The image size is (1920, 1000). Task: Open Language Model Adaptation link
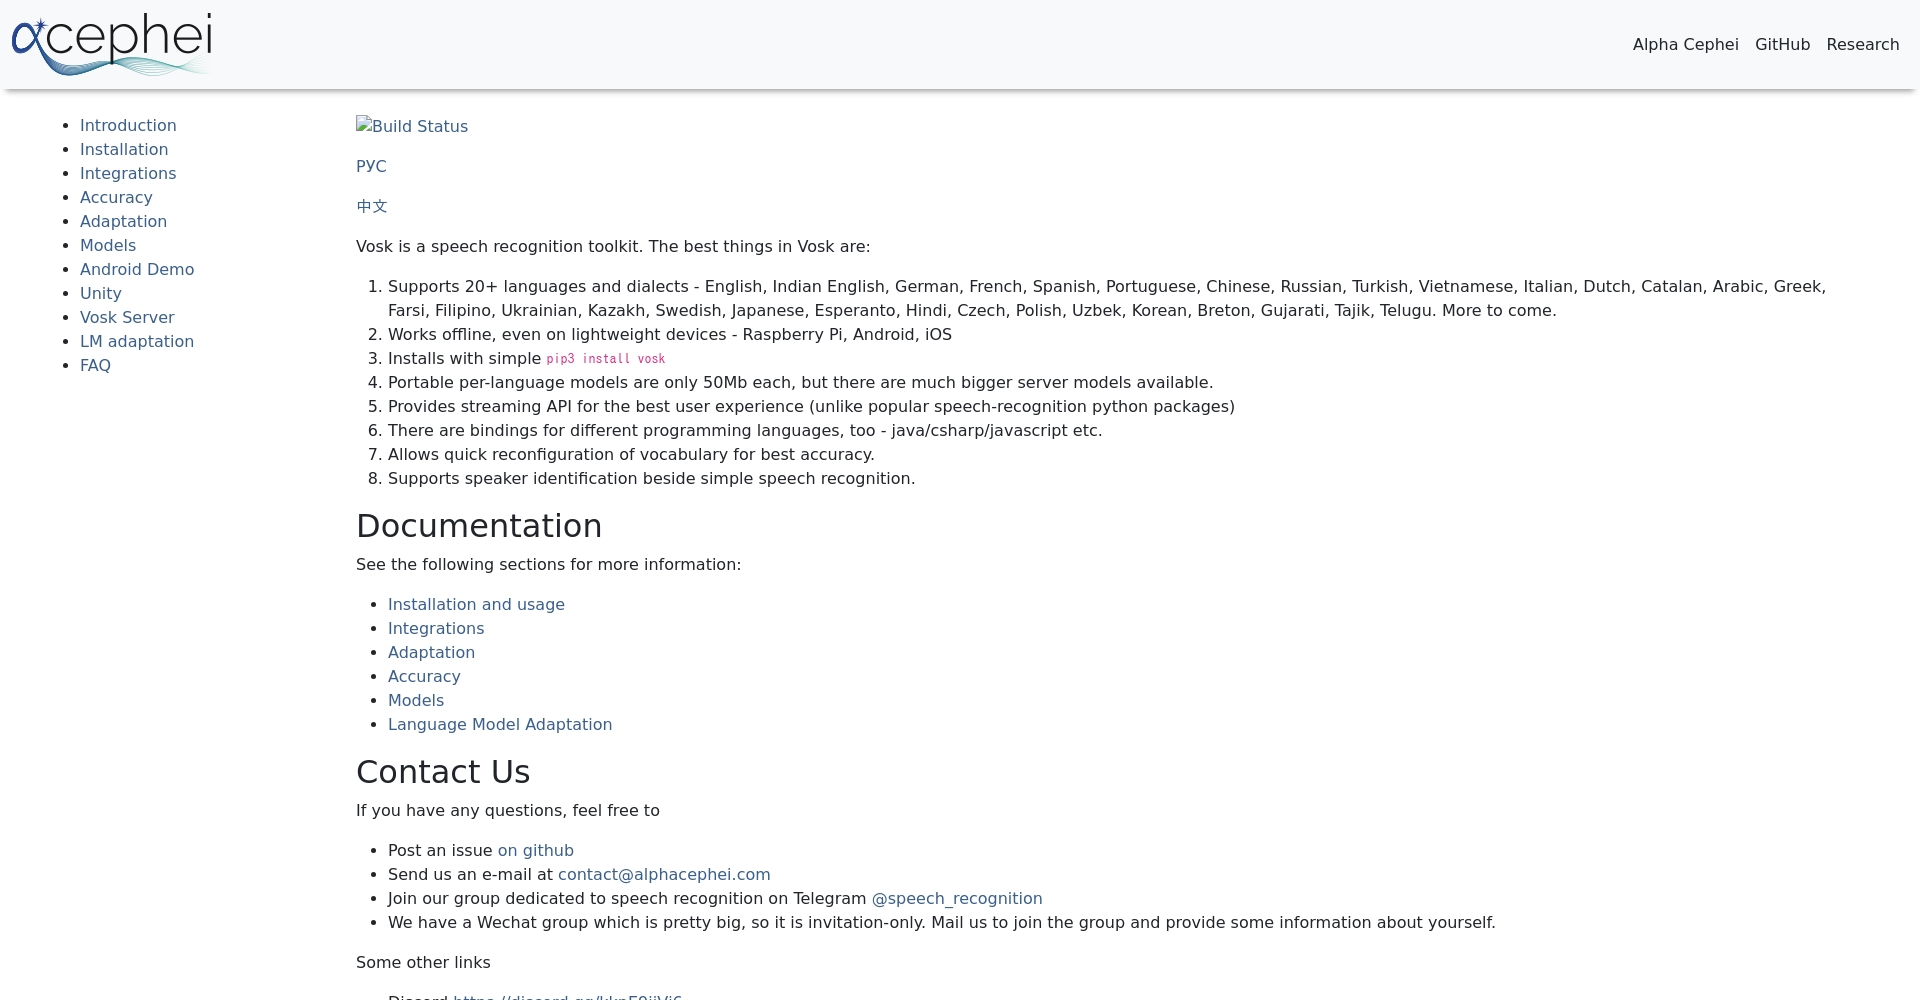pyautogui.click(x=500, y=724)
